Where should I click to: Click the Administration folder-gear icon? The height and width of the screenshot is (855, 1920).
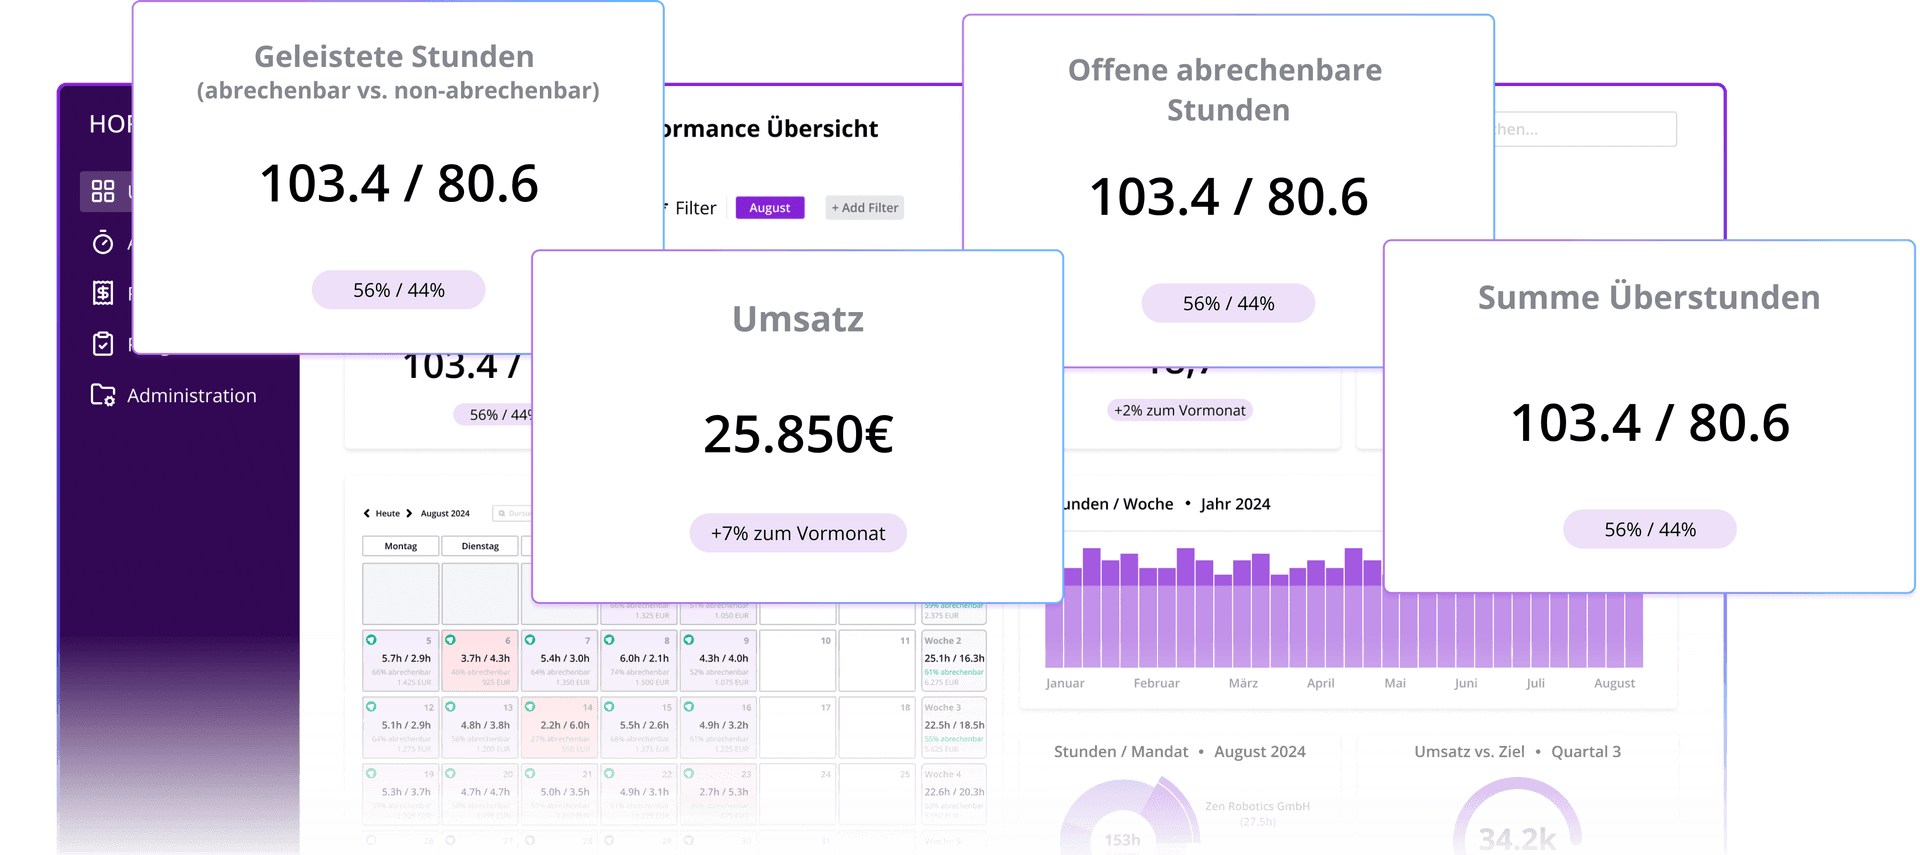[x=103, y=395]
